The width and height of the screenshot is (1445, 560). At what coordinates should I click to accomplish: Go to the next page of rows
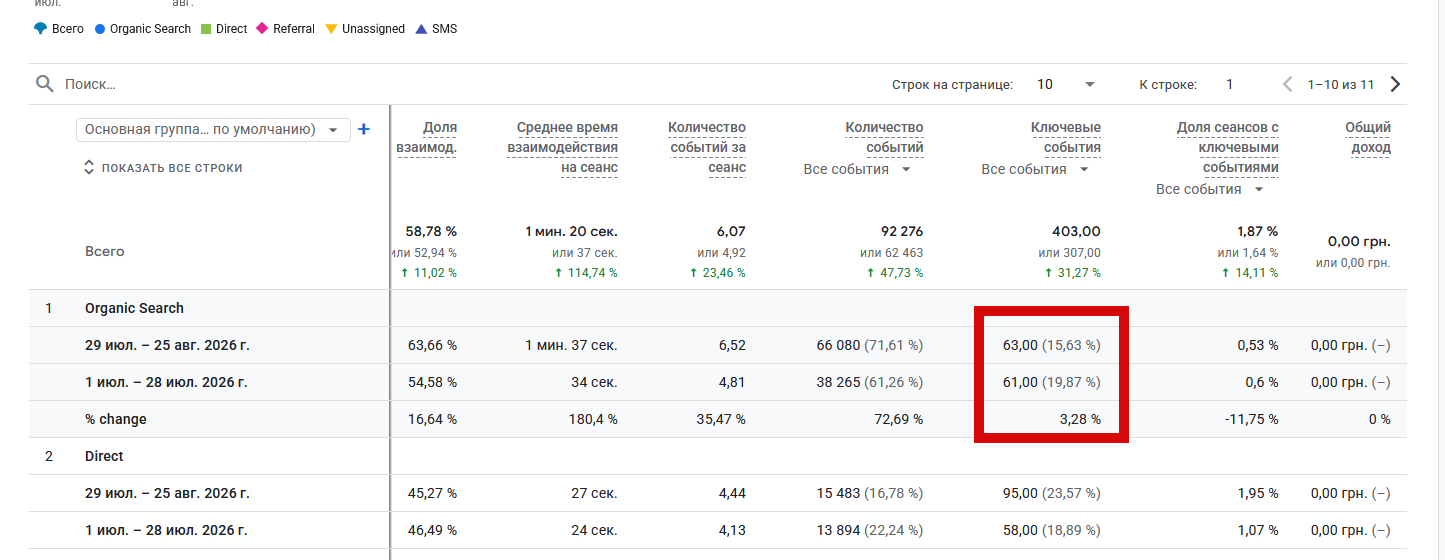1396,84
